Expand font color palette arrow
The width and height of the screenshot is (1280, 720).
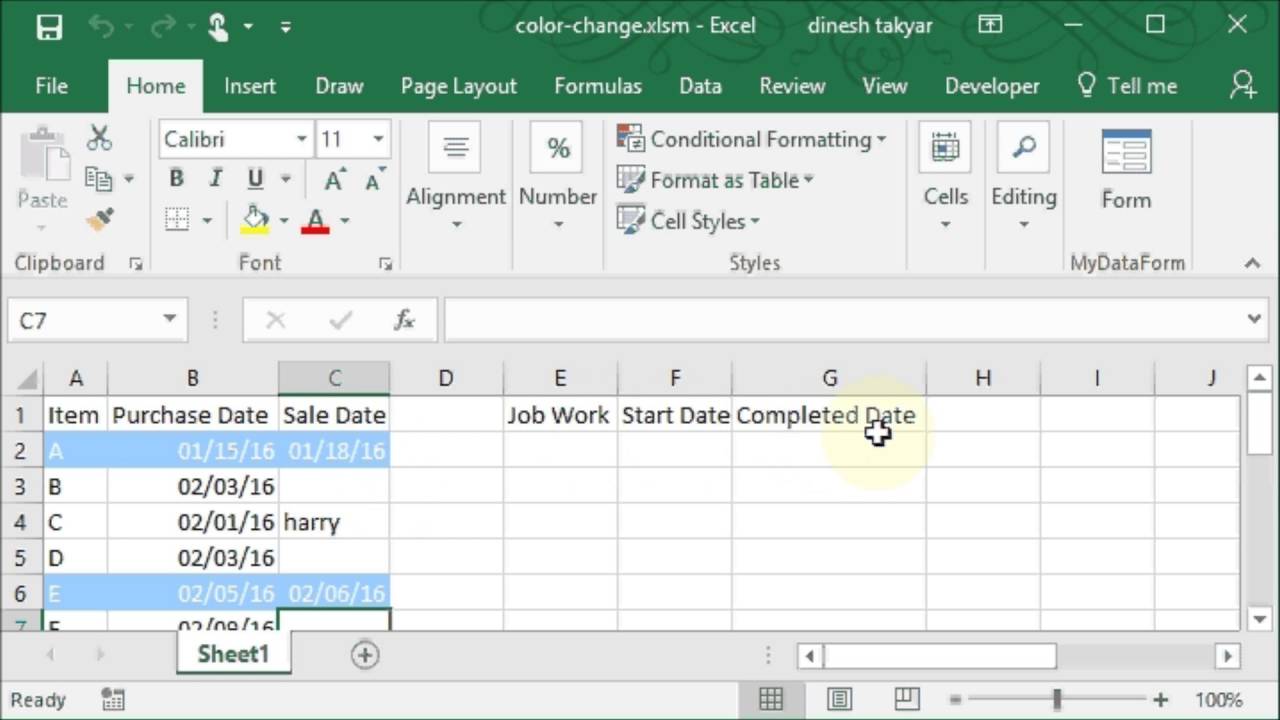tap(345, 220)
